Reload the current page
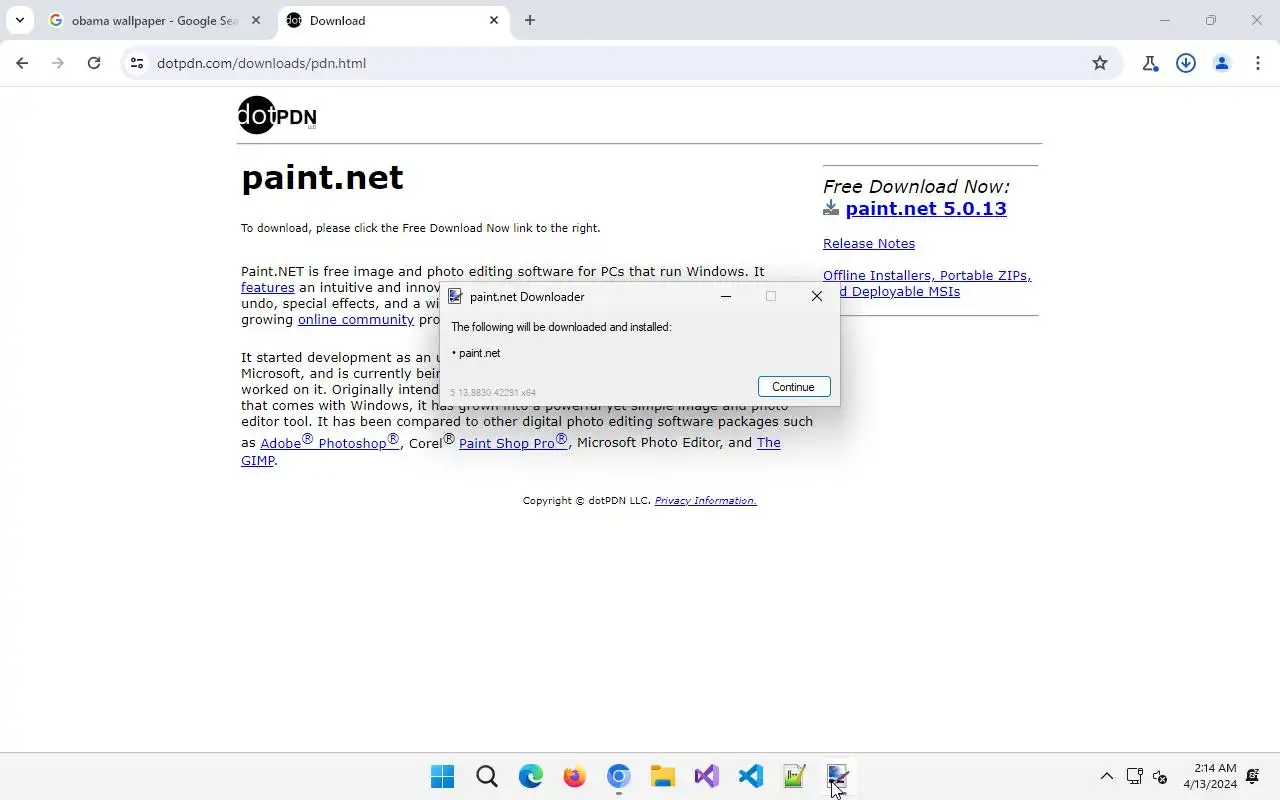Screen dimensions: 1280x800 [x=94, y=63]
